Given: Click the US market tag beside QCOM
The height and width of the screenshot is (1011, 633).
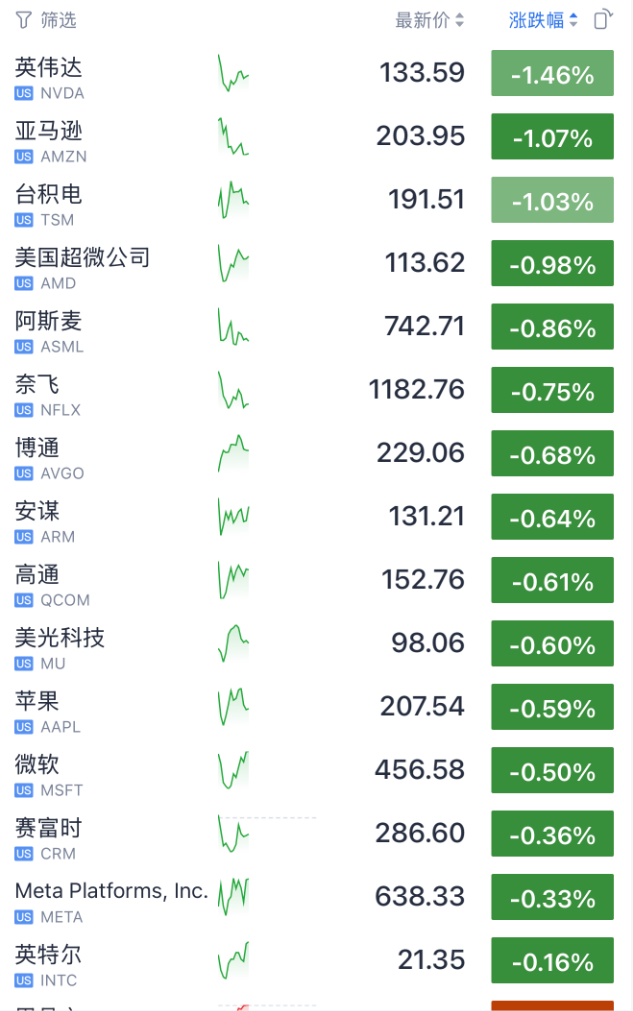Looking at the screenshot, I should pyautogui.click(x=24, y=600).
